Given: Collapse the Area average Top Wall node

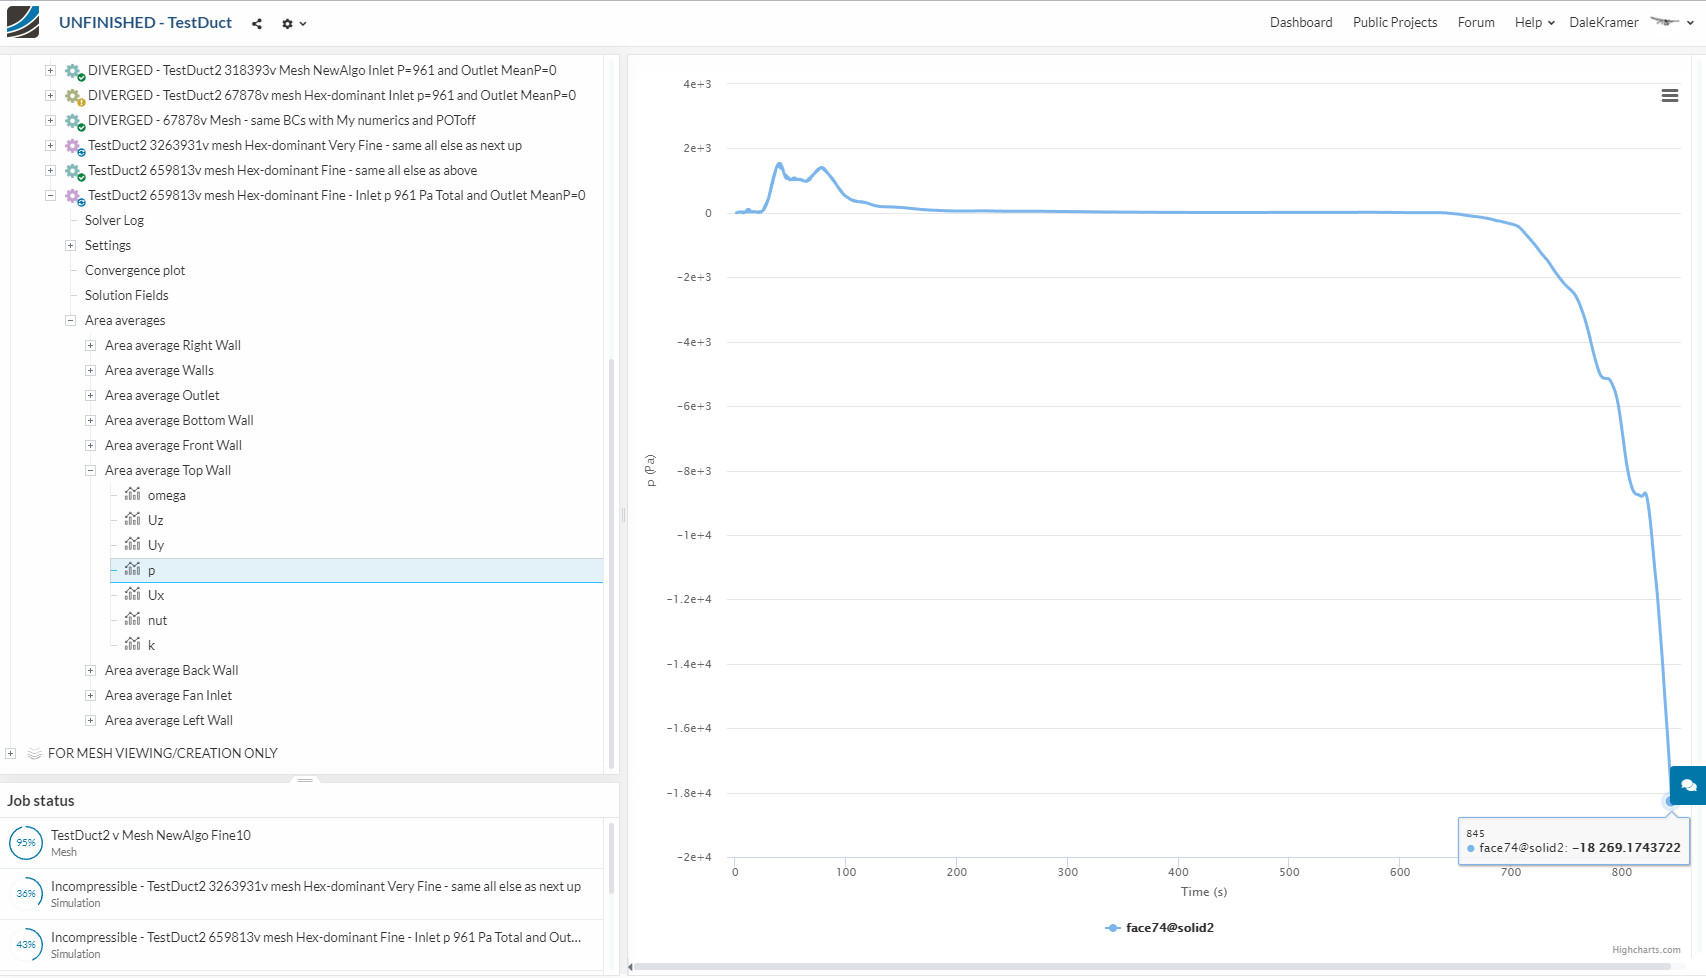Looking at the screenshot, I should pyautogui.click(x=91, y=470).
